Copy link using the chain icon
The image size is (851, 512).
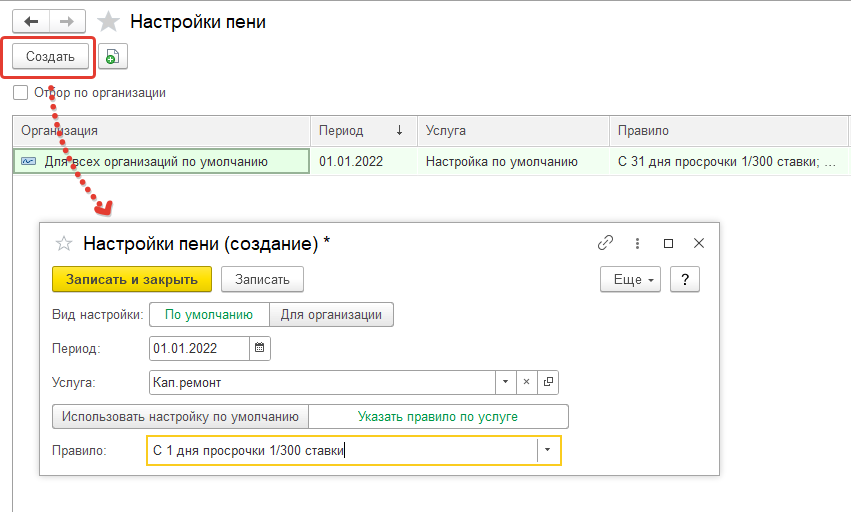pos(605,243)
